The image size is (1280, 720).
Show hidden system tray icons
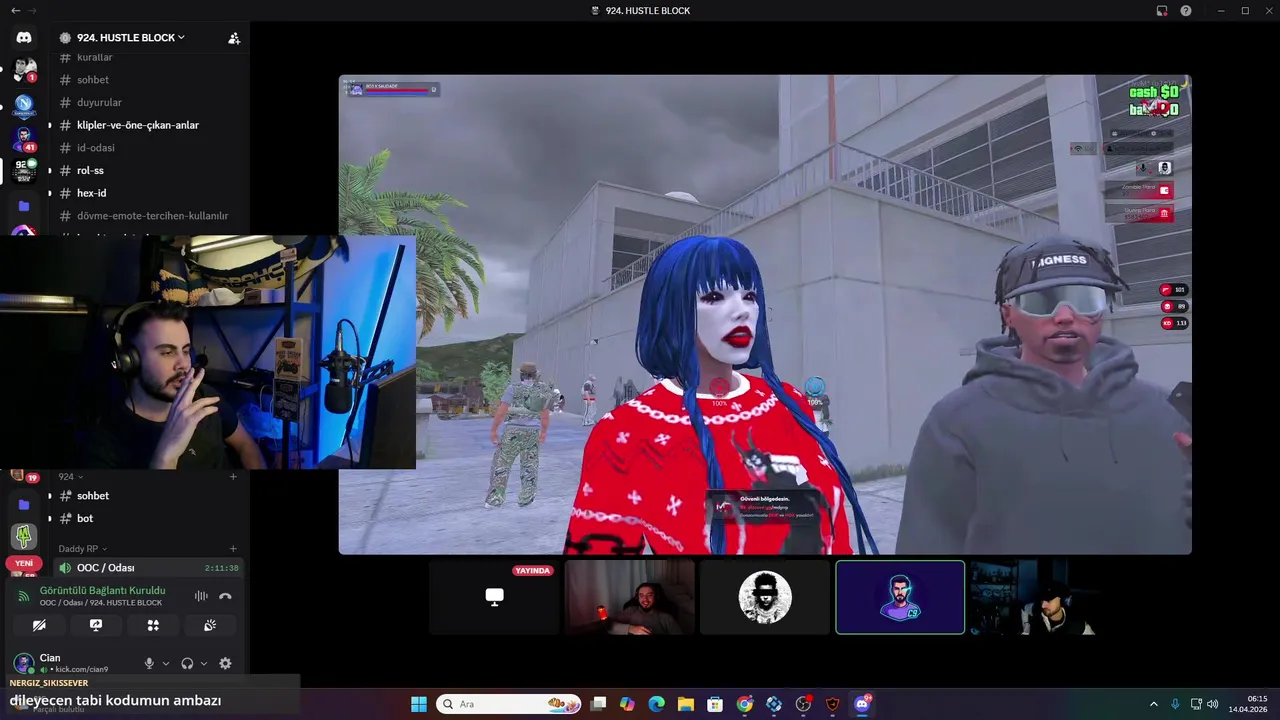point(1155,704)
